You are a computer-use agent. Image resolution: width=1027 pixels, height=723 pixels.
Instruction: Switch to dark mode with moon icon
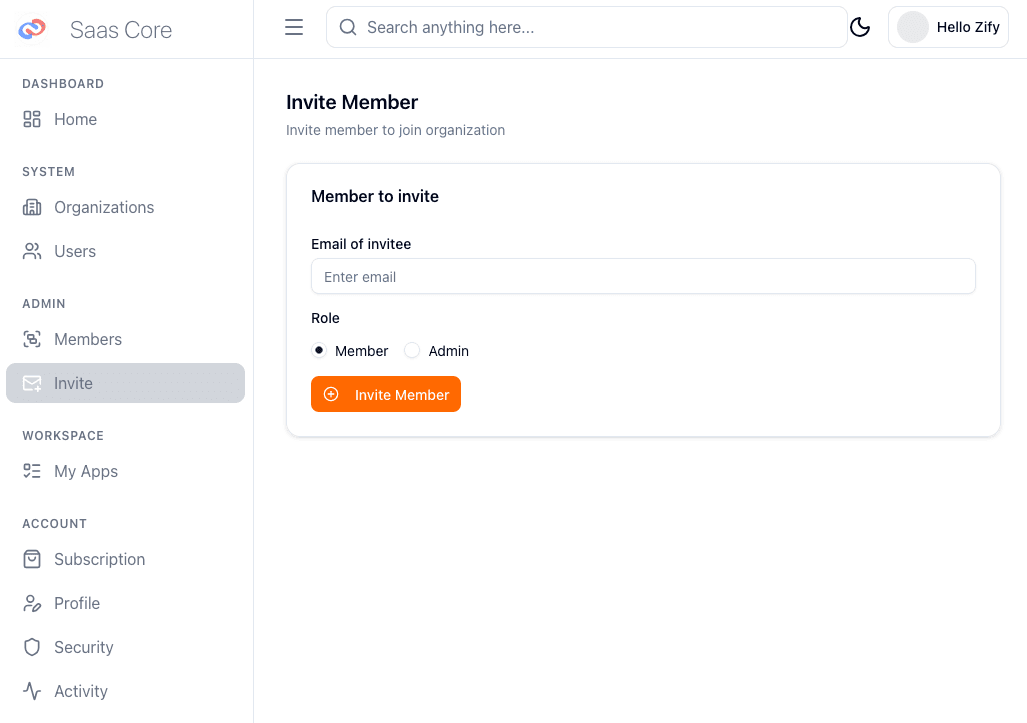click(860, 27)
